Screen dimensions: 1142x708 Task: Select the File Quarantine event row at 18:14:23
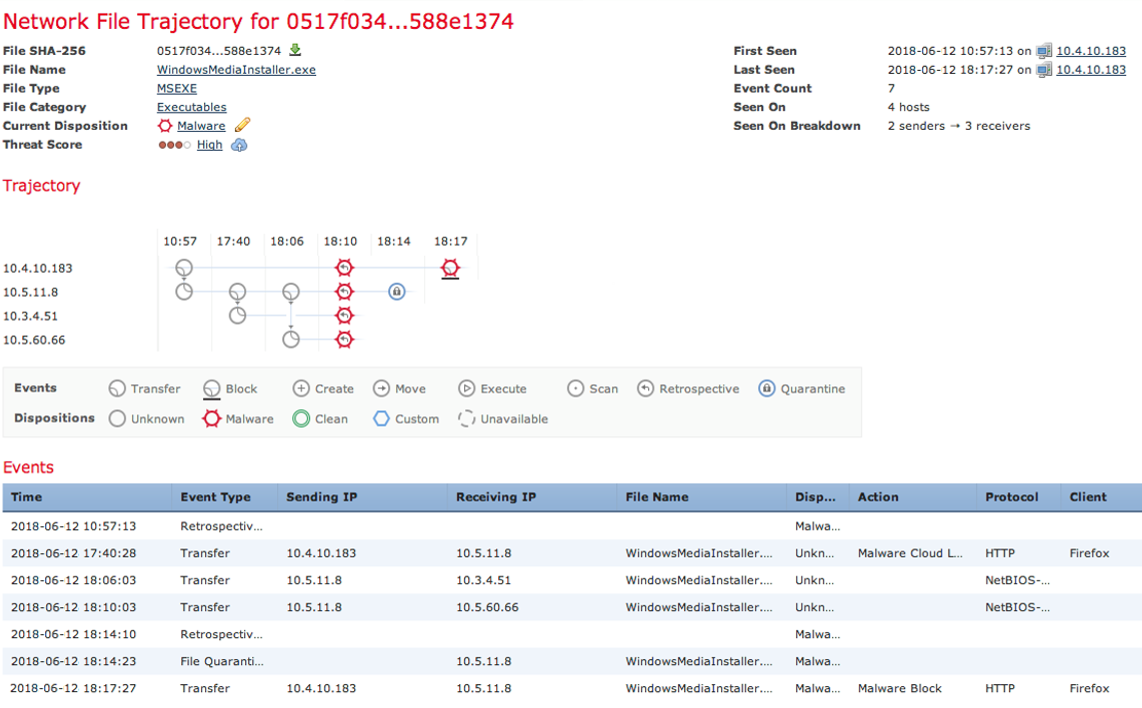pyautogui.click(x=400, y=661)
